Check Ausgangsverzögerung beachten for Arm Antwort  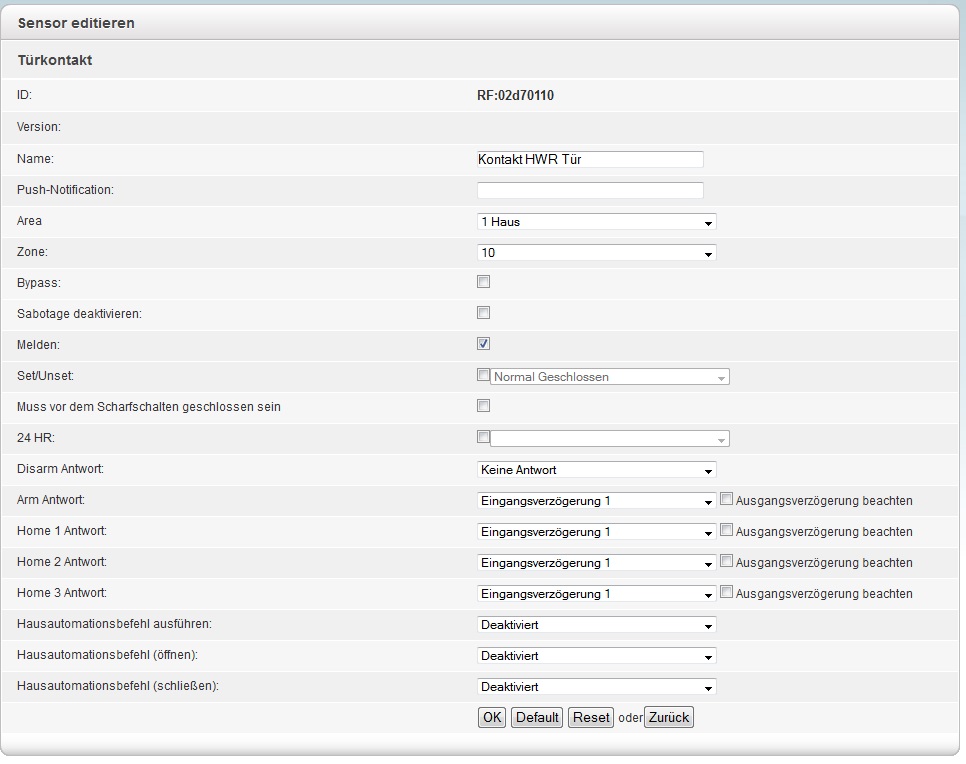pyautogui.click(x=727, y=500)
